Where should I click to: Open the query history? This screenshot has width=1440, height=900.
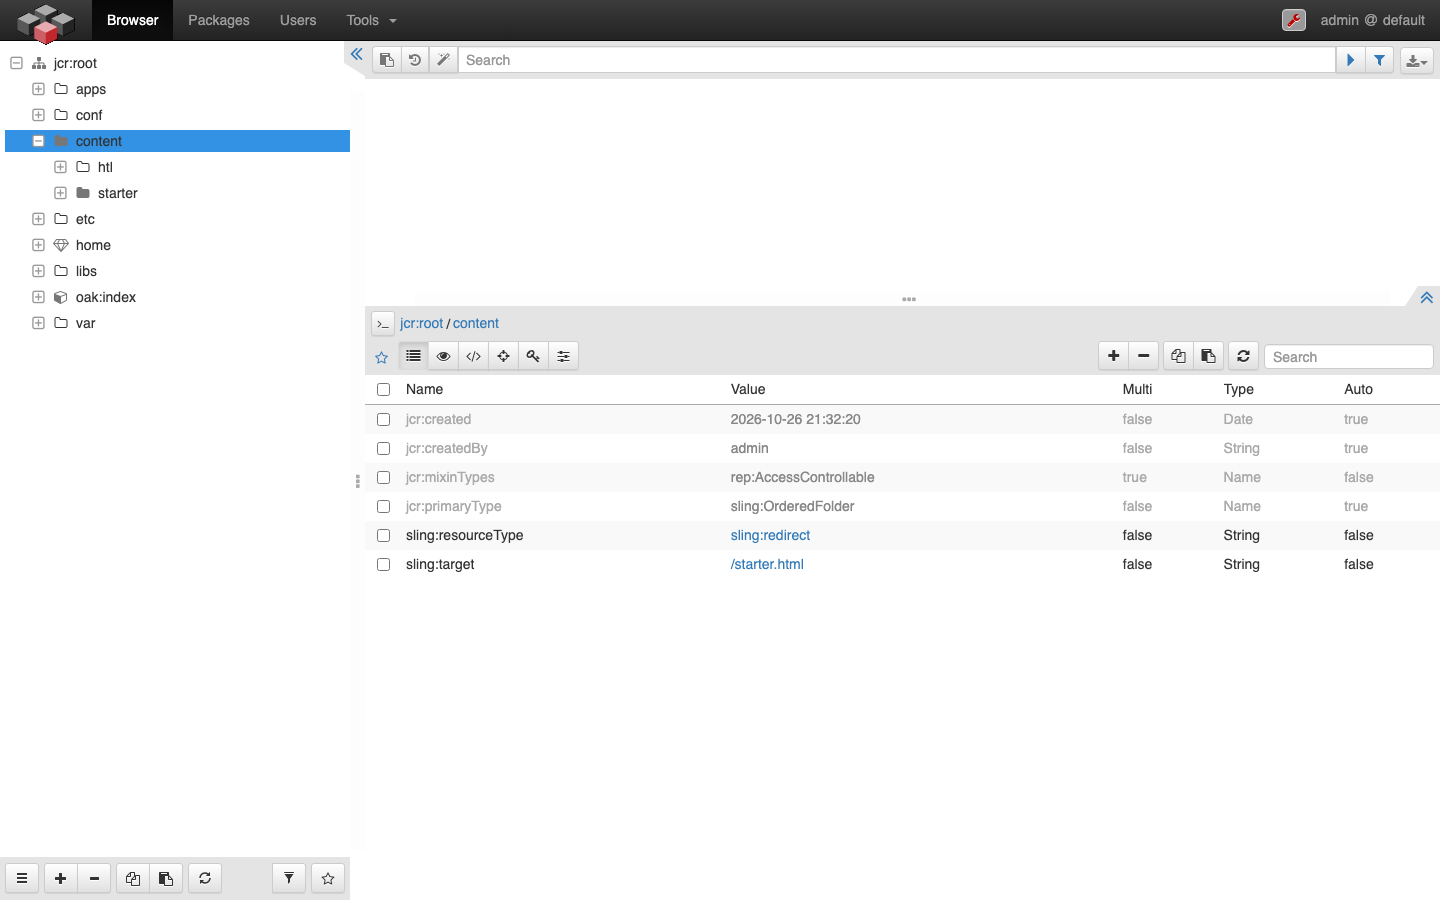[415, 60]
